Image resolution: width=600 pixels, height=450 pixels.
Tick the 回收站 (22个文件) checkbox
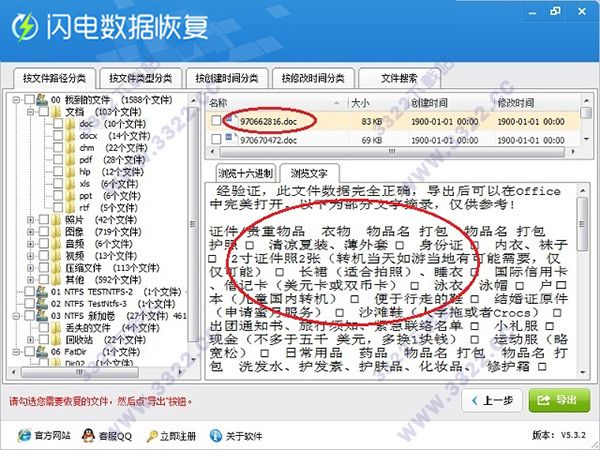[x=44, y=340]
